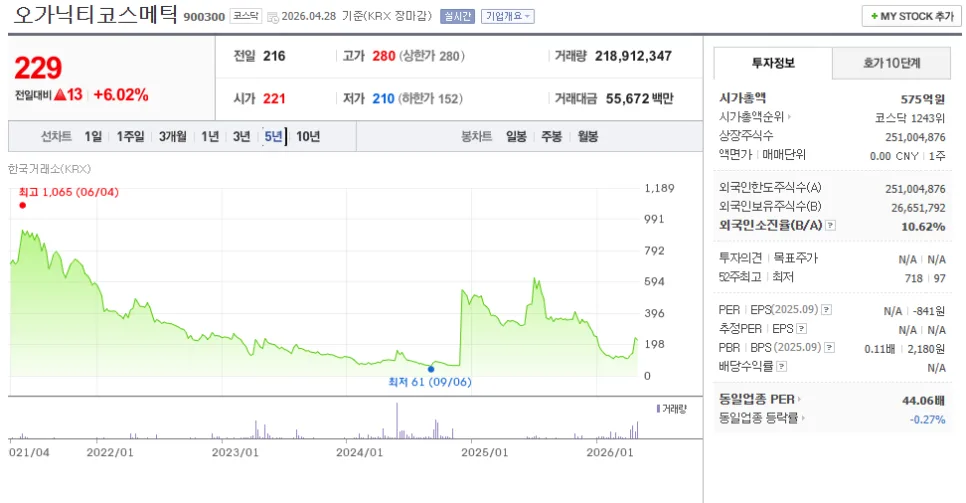Click the 거래대금 value 55,672 백만
This screenshot has width=966, height=503.
(639, 99)
